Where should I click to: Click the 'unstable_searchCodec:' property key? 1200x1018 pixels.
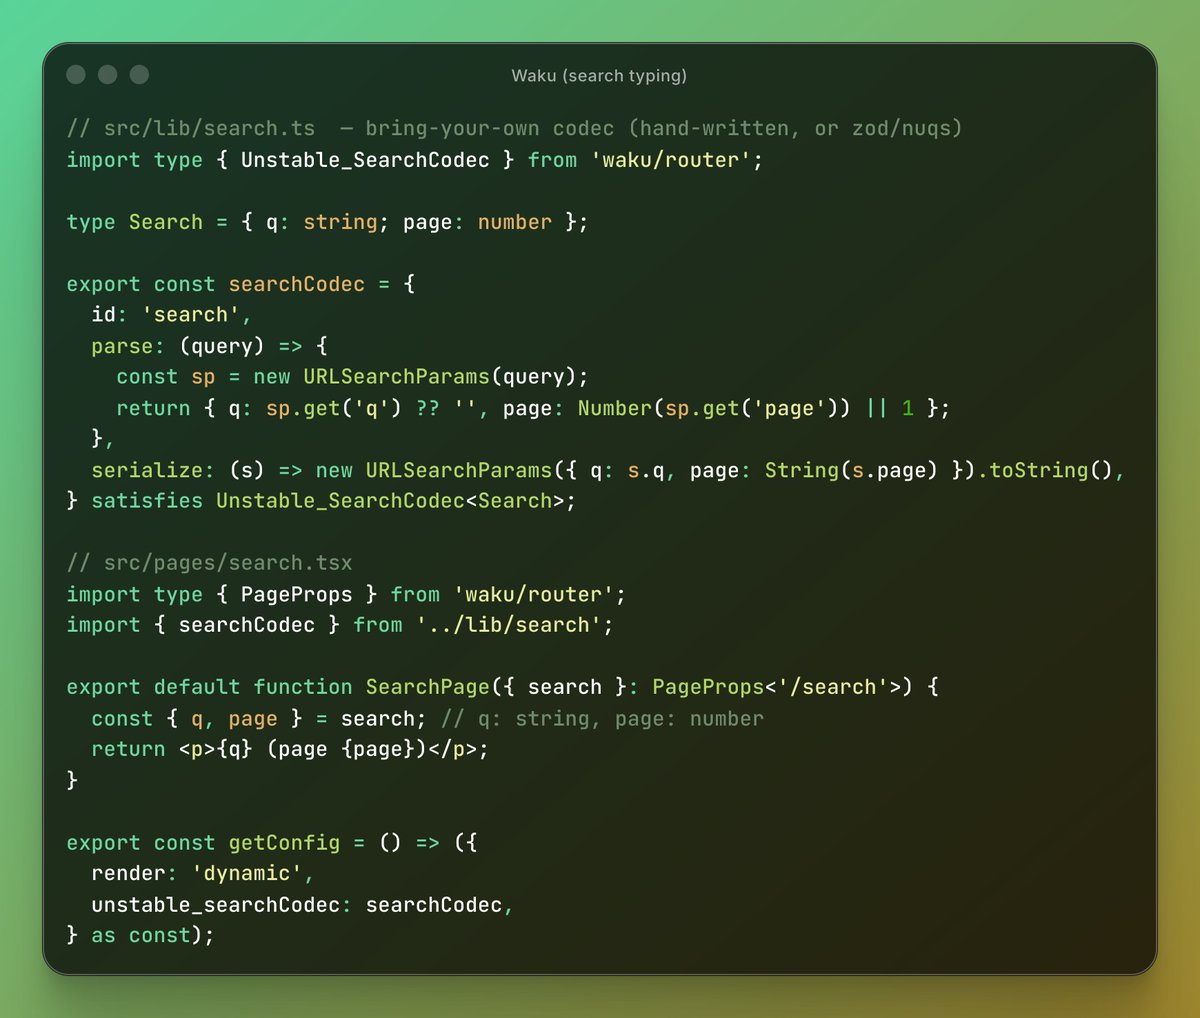click(222, 904)
